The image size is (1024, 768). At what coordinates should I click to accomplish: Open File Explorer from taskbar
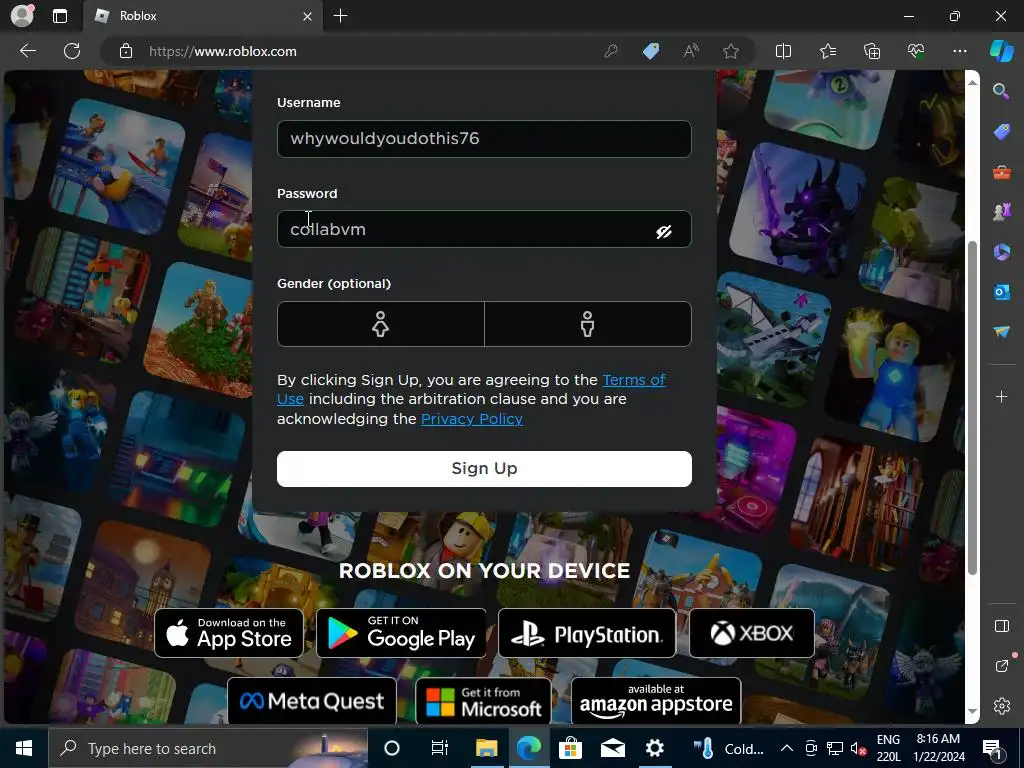tap(487, 748)
